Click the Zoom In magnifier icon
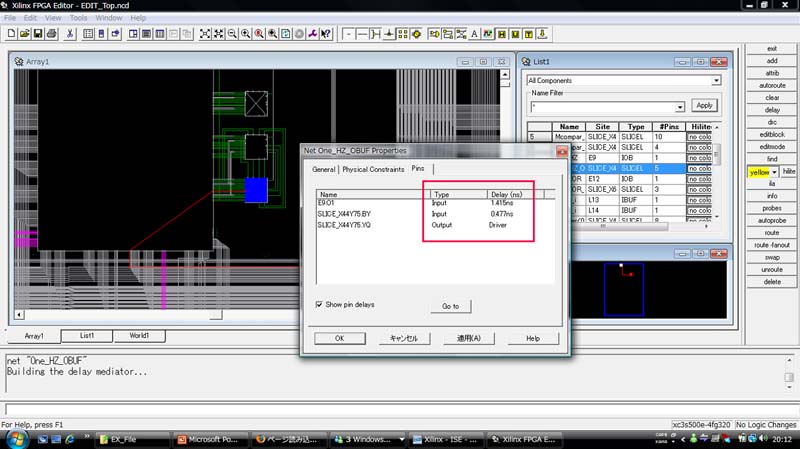 245,34
